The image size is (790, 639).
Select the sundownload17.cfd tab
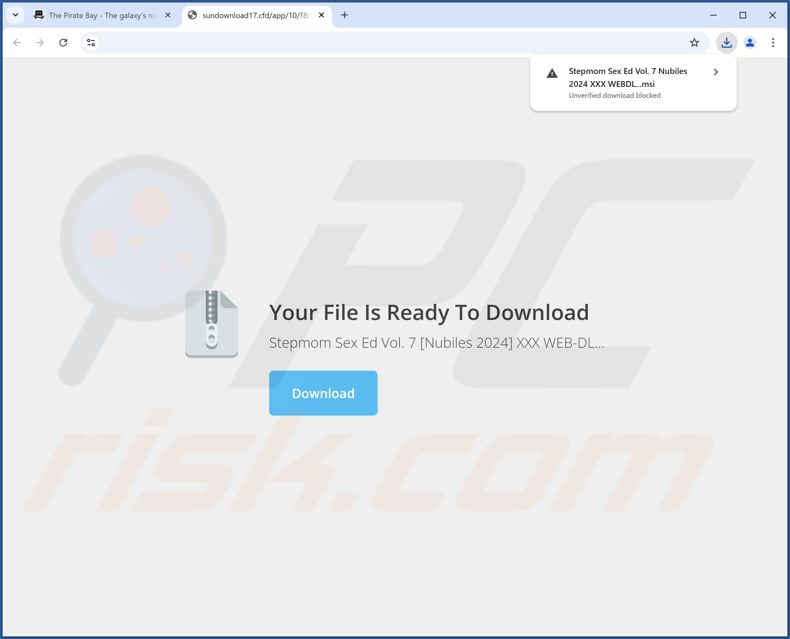tap(250, 16)
